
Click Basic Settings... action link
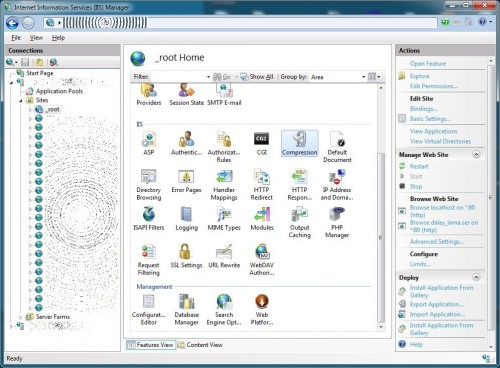pyautogui.click(x=430, y=119)
